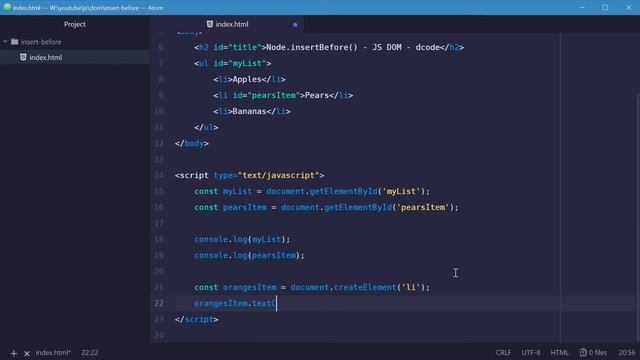Change line ending via the CRLF selector
640x360 pixels.
(503, 353)
